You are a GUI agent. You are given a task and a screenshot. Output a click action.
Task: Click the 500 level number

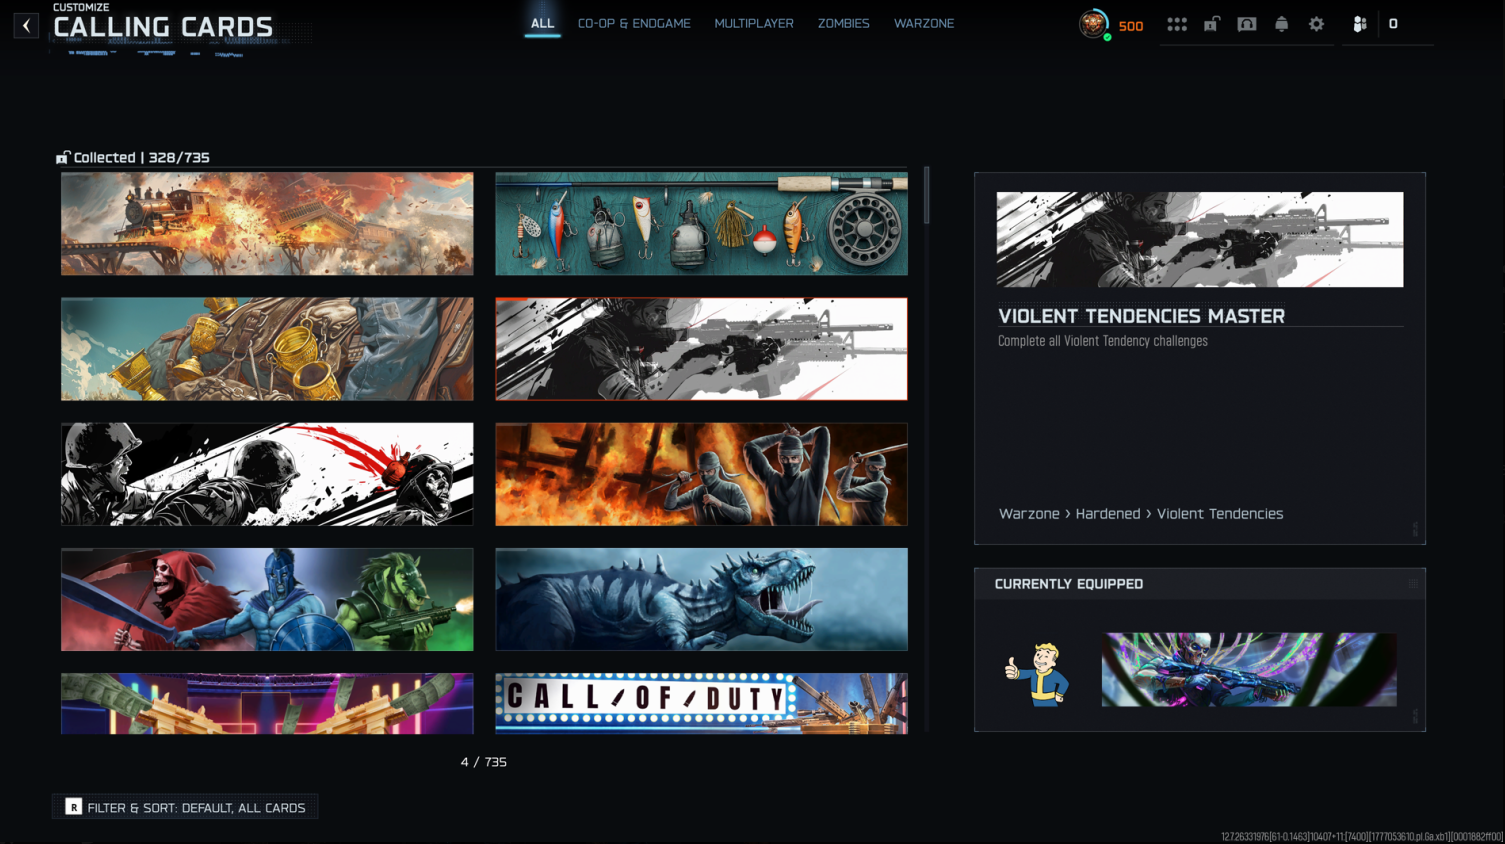tap(1131, 26)
